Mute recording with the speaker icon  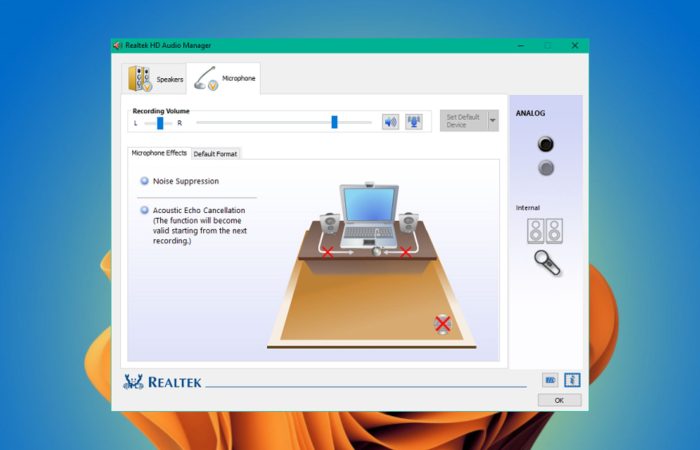click(x=391, y=121)
